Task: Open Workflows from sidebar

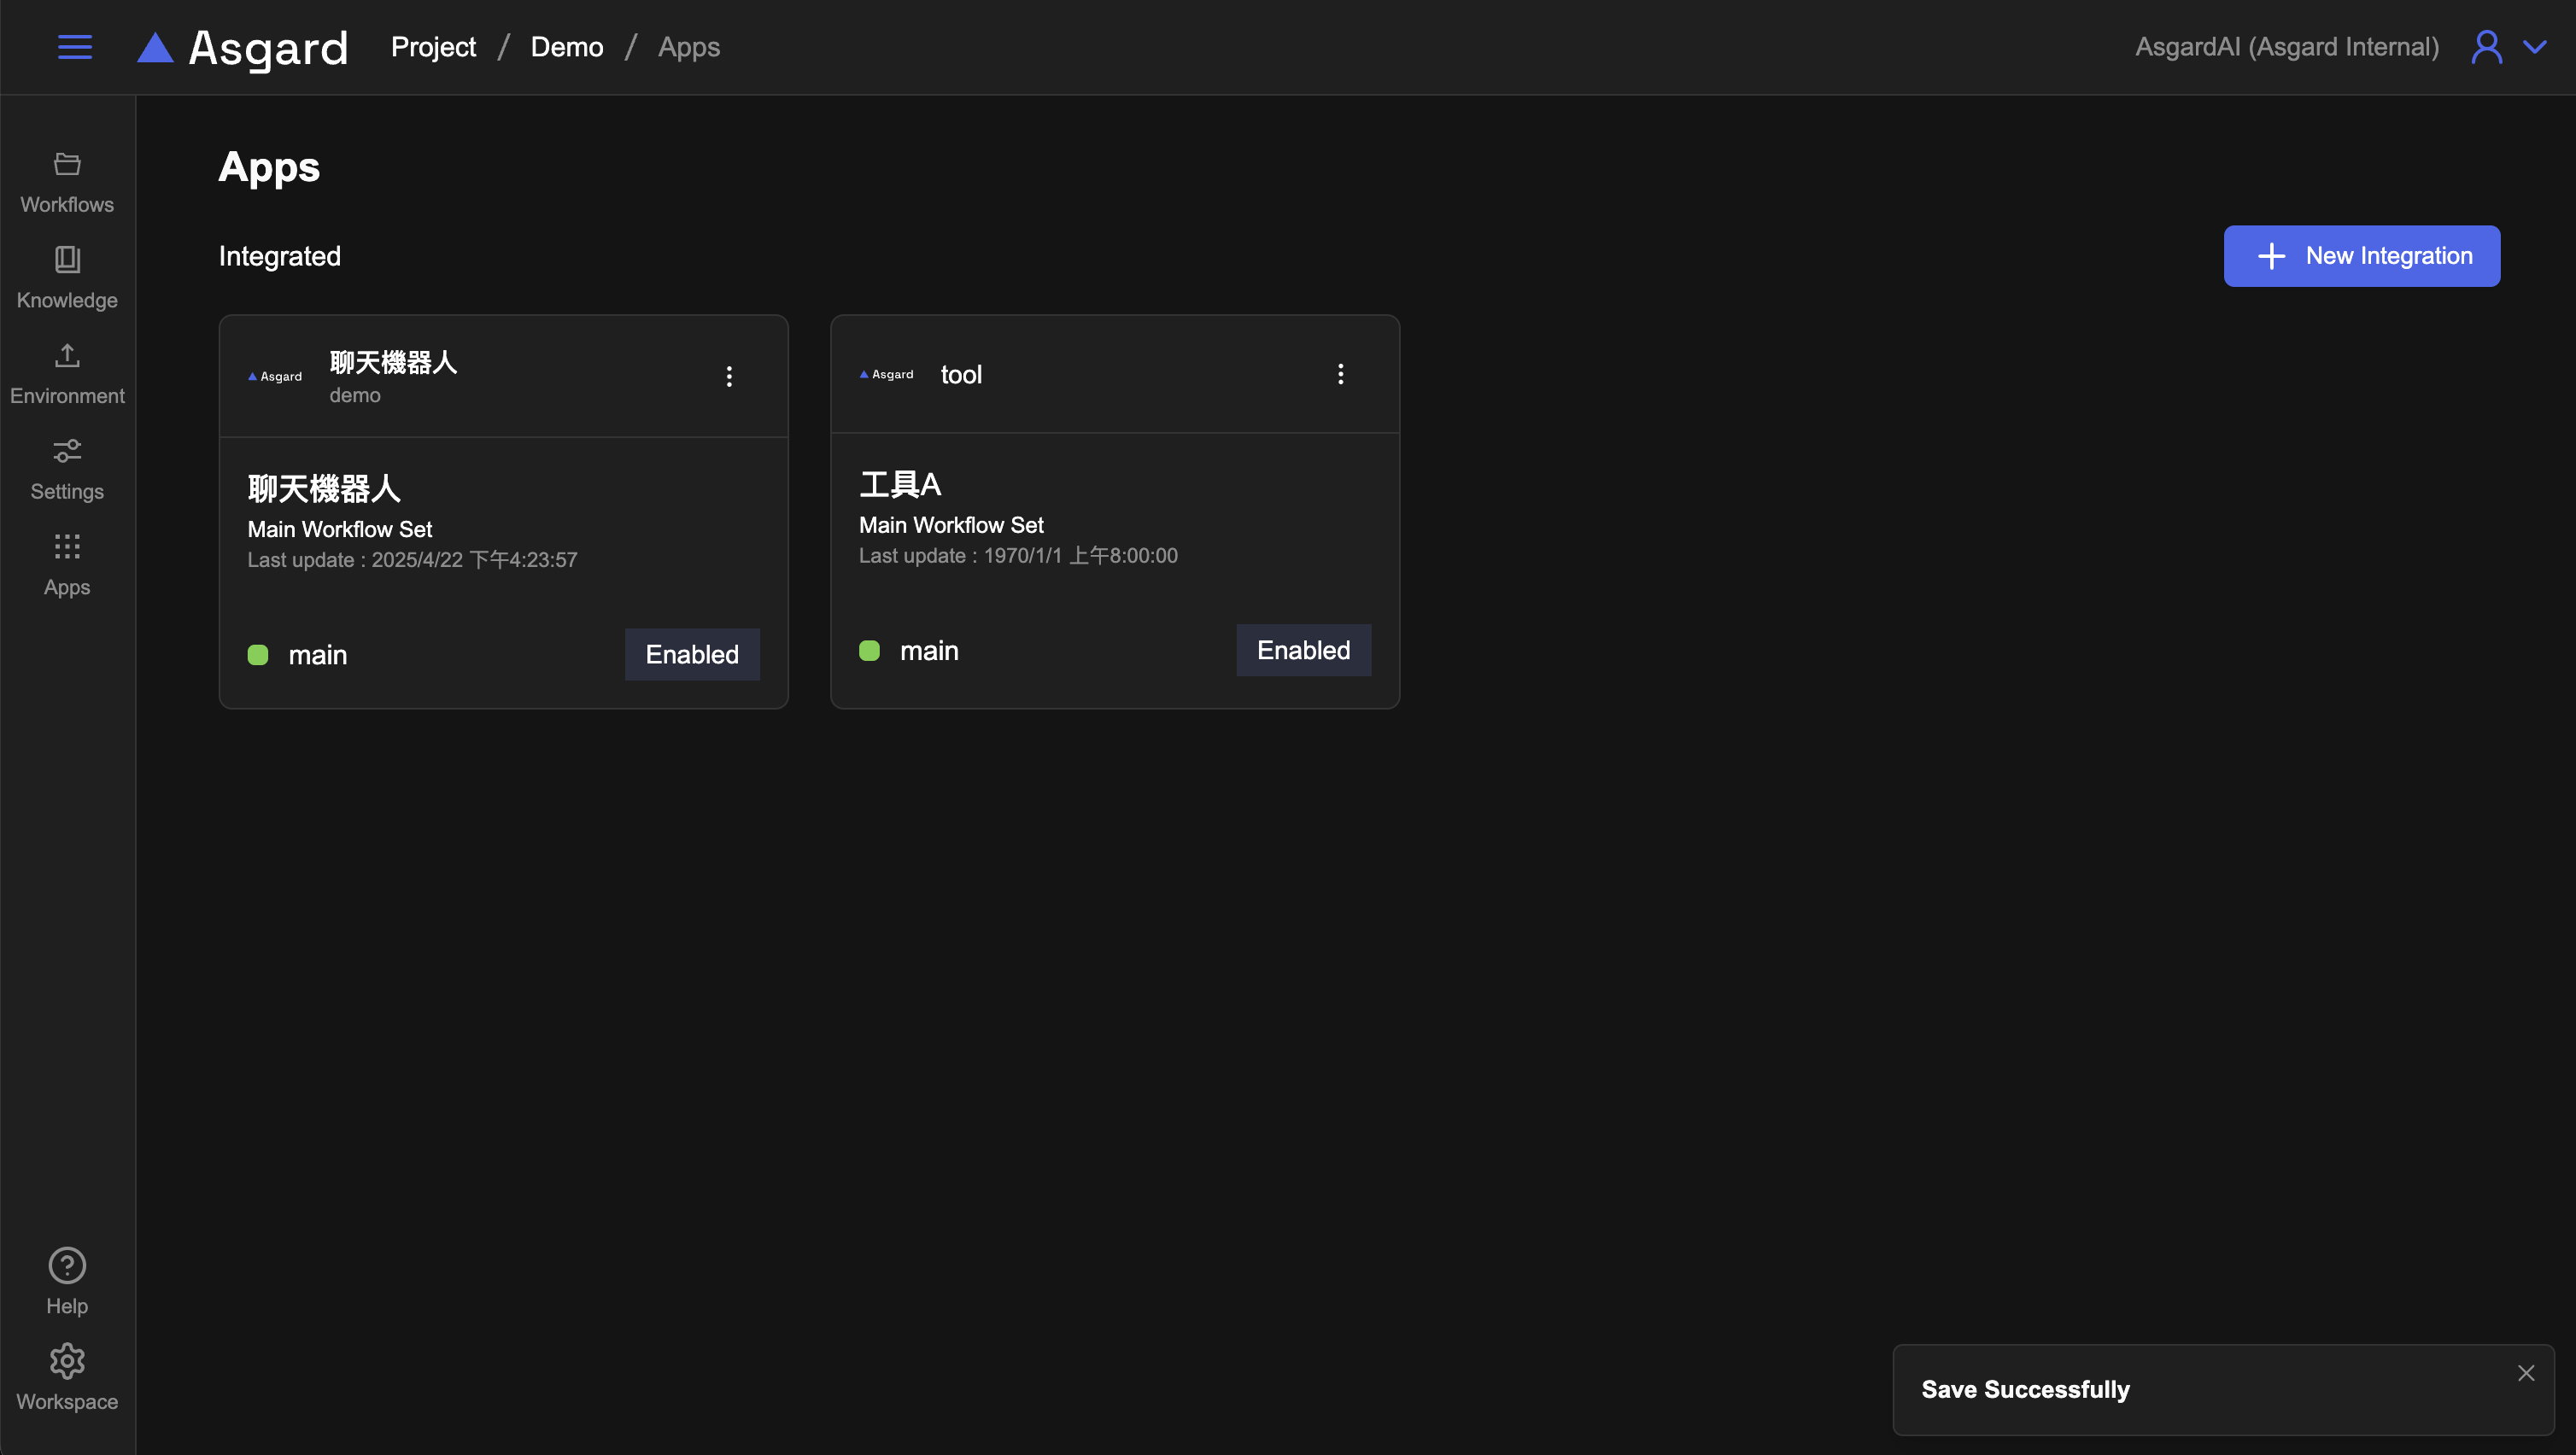Action: point(67,183)
